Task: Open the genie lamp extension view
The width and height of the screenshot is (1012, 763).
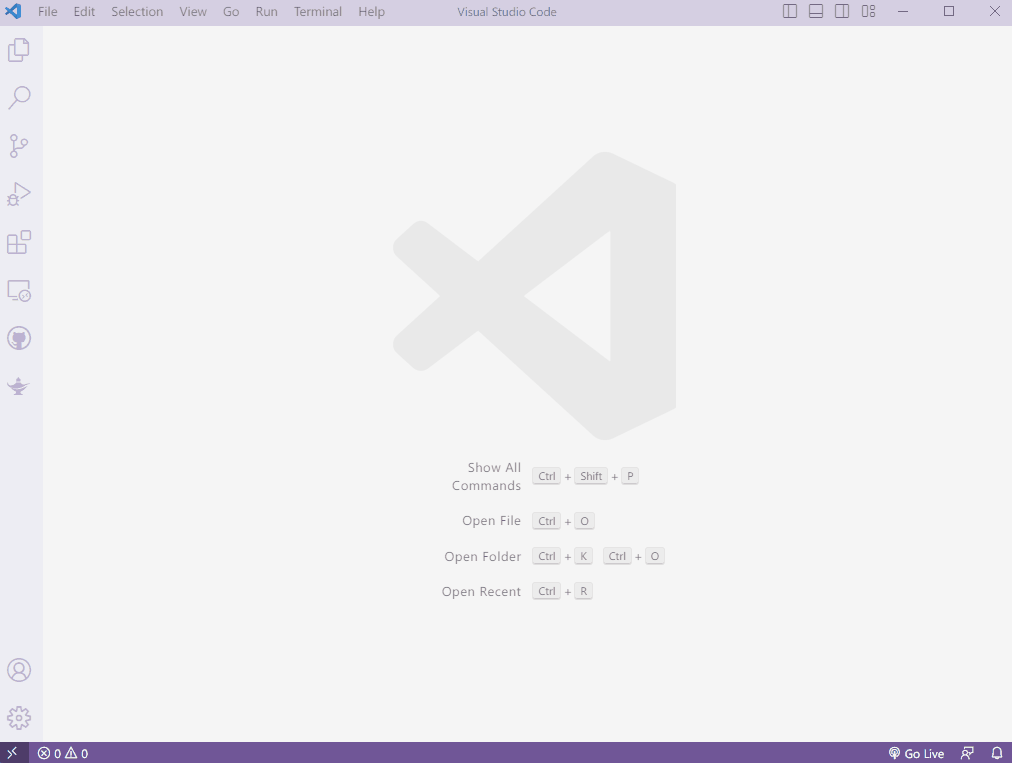Action: (x=19, y=386)
